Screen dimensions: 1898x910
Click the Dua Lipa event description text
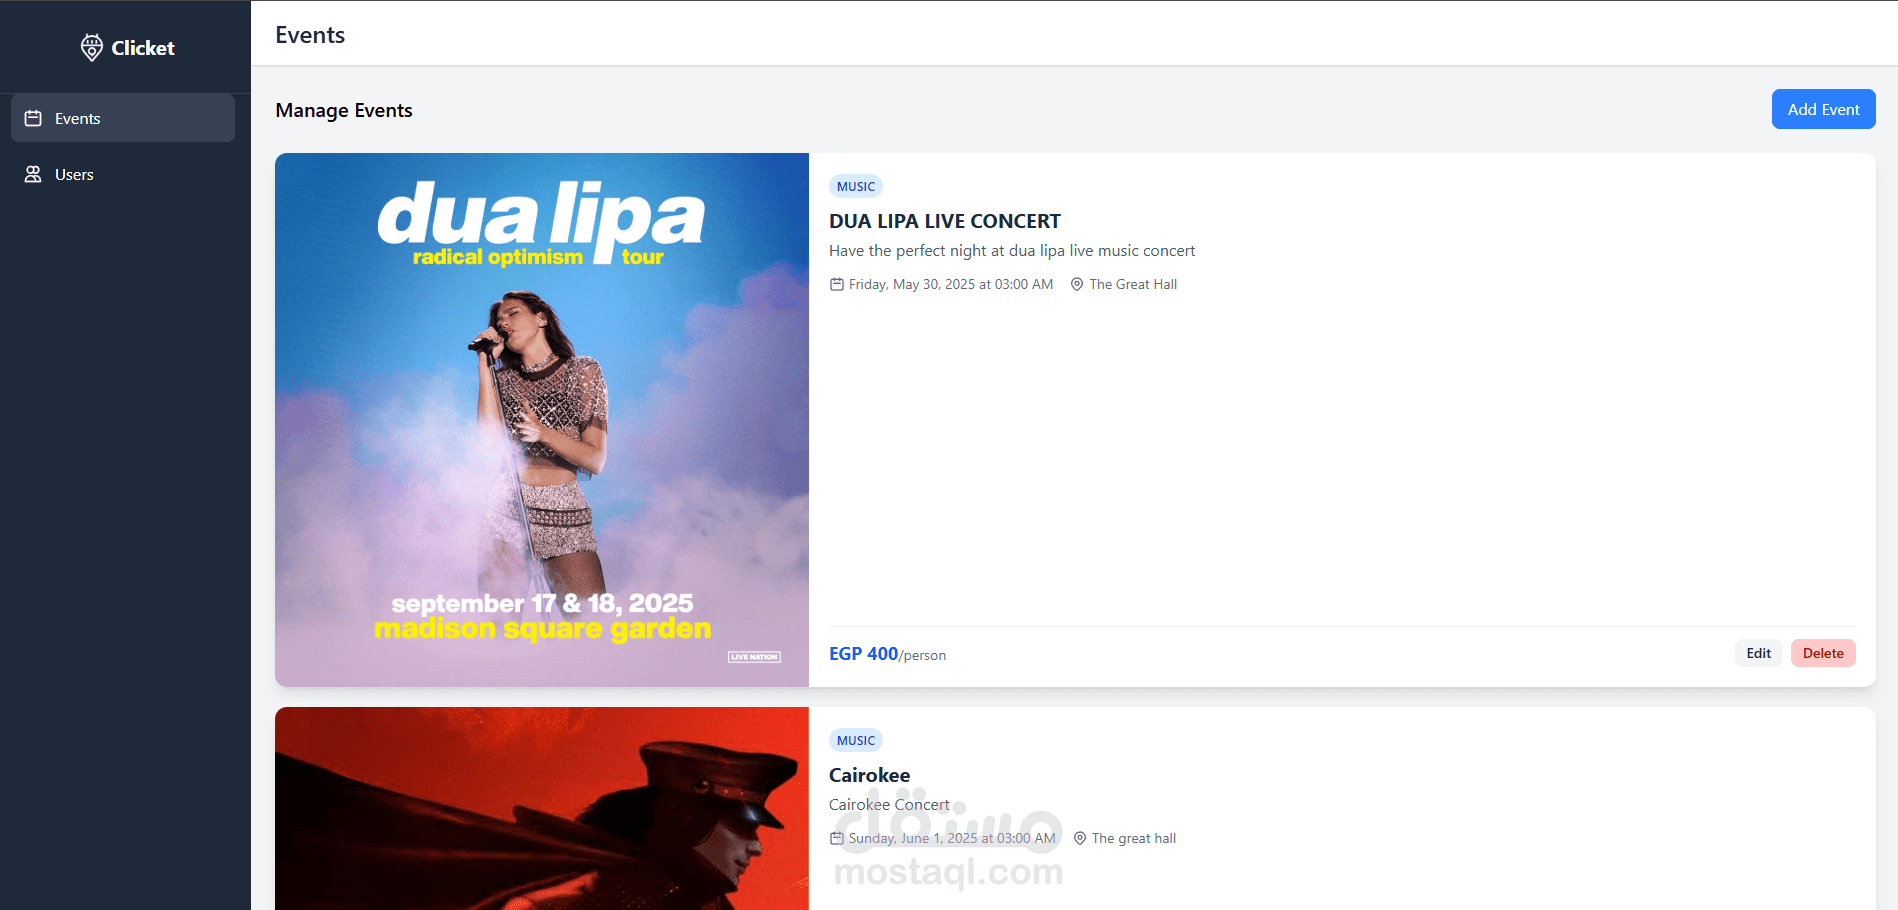1012,251
